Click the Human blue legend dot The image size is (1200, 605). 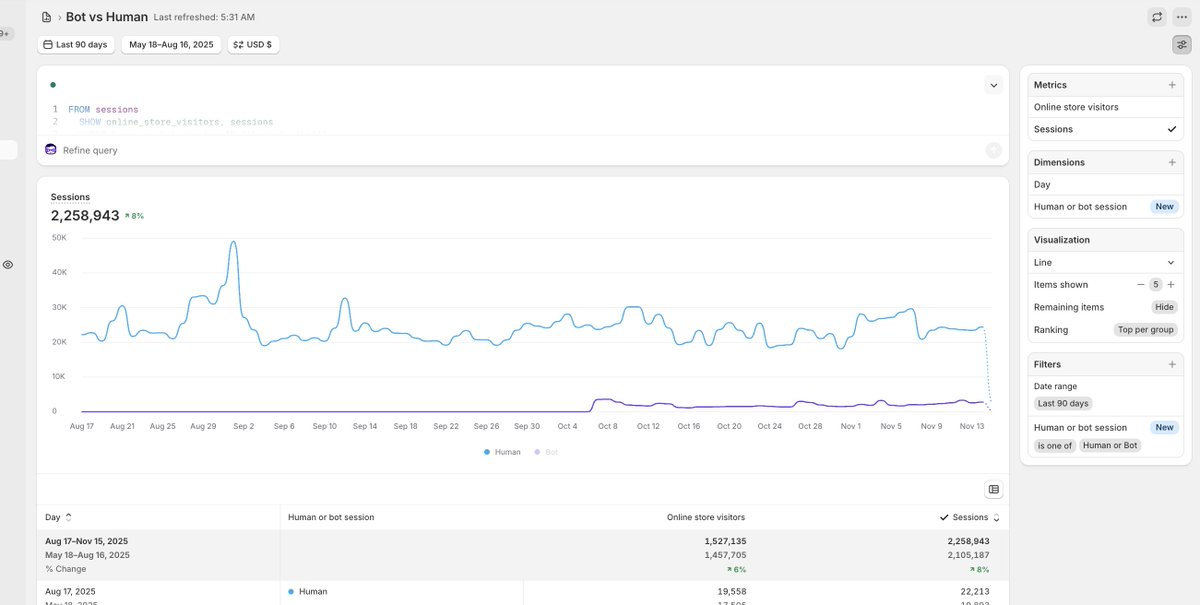point(487,452)
